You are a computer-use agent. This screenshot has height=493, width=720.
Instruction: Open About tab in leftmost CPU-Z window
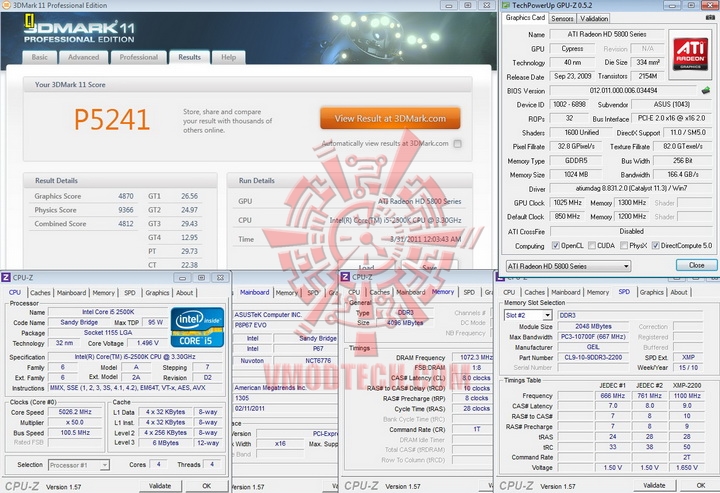coord(185,292)
